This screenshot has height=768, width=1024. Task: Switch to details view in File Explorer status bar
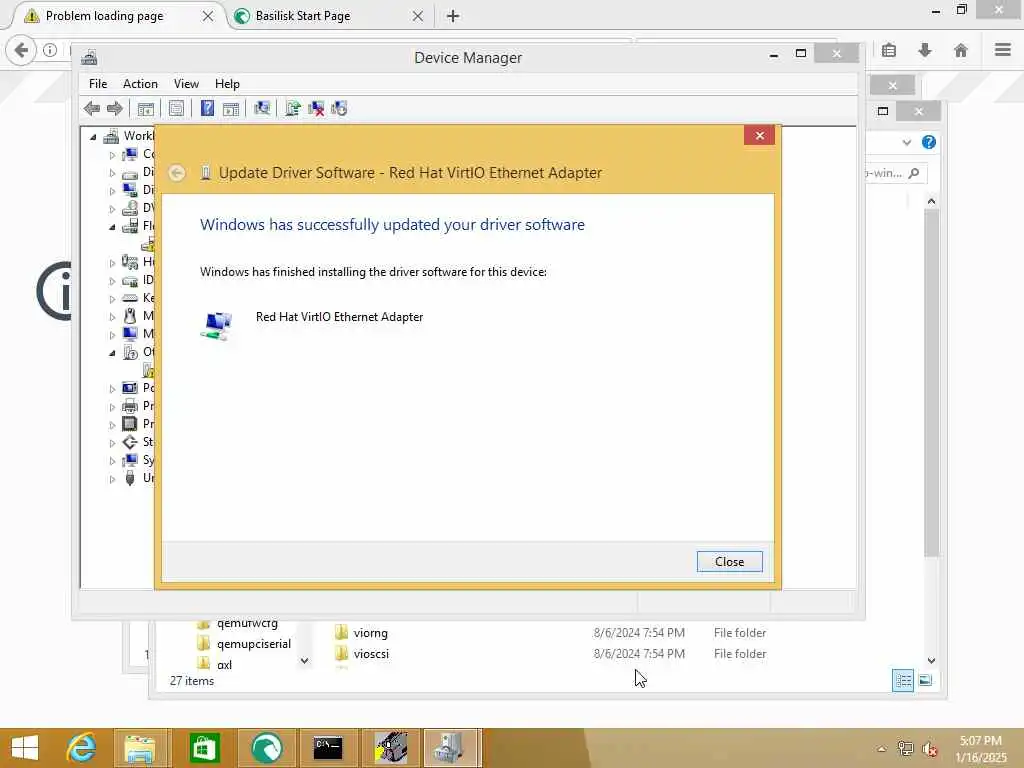click(903, 680)
